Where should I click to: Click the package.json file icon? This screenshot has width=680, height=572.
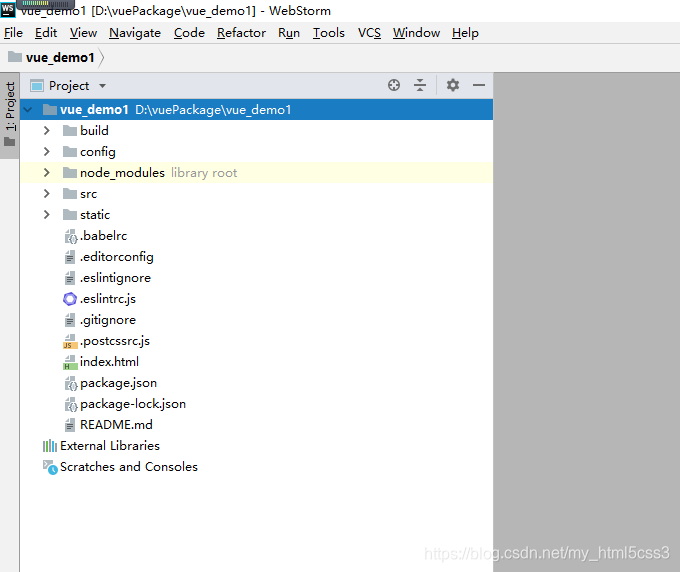tap(70, 383)
